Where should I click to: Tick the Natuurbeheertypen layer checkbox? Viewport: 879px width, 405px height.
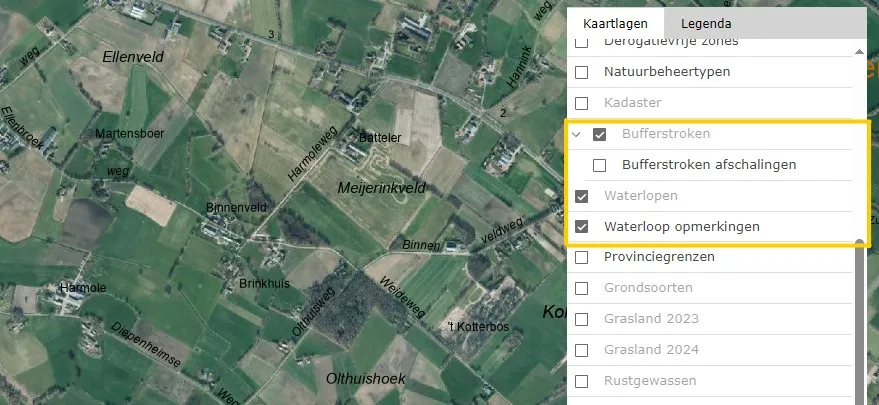(582, 72)
